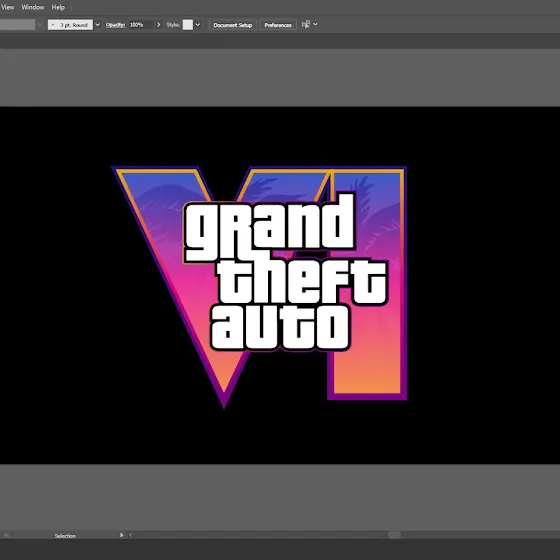Viewport: 560px width, 560px height.
Task: Open the Help menu
Action: click(58, 7)
